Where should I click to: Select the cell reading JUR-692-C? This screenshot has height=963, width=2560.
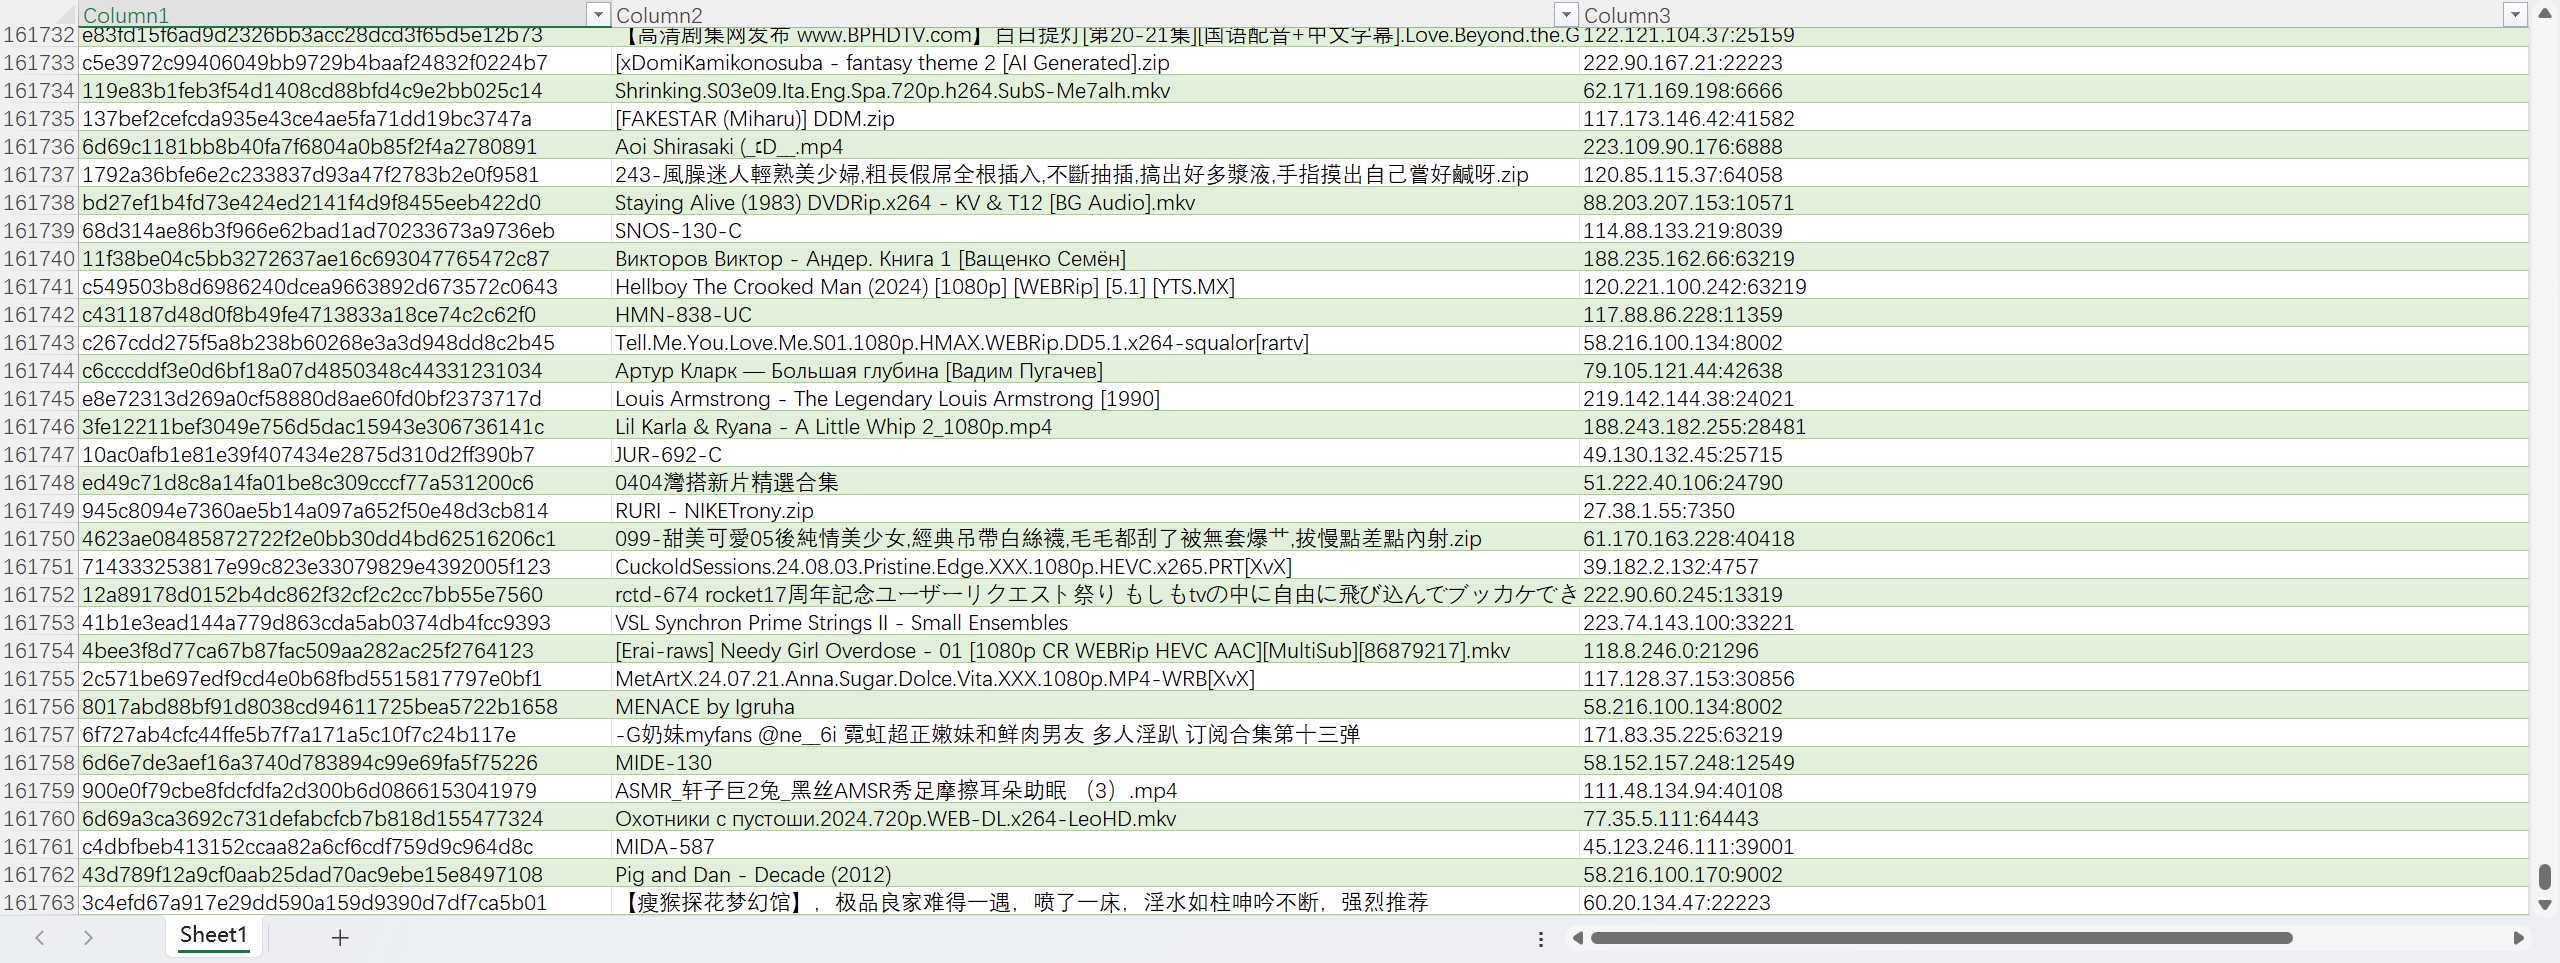coord(1095,454)
